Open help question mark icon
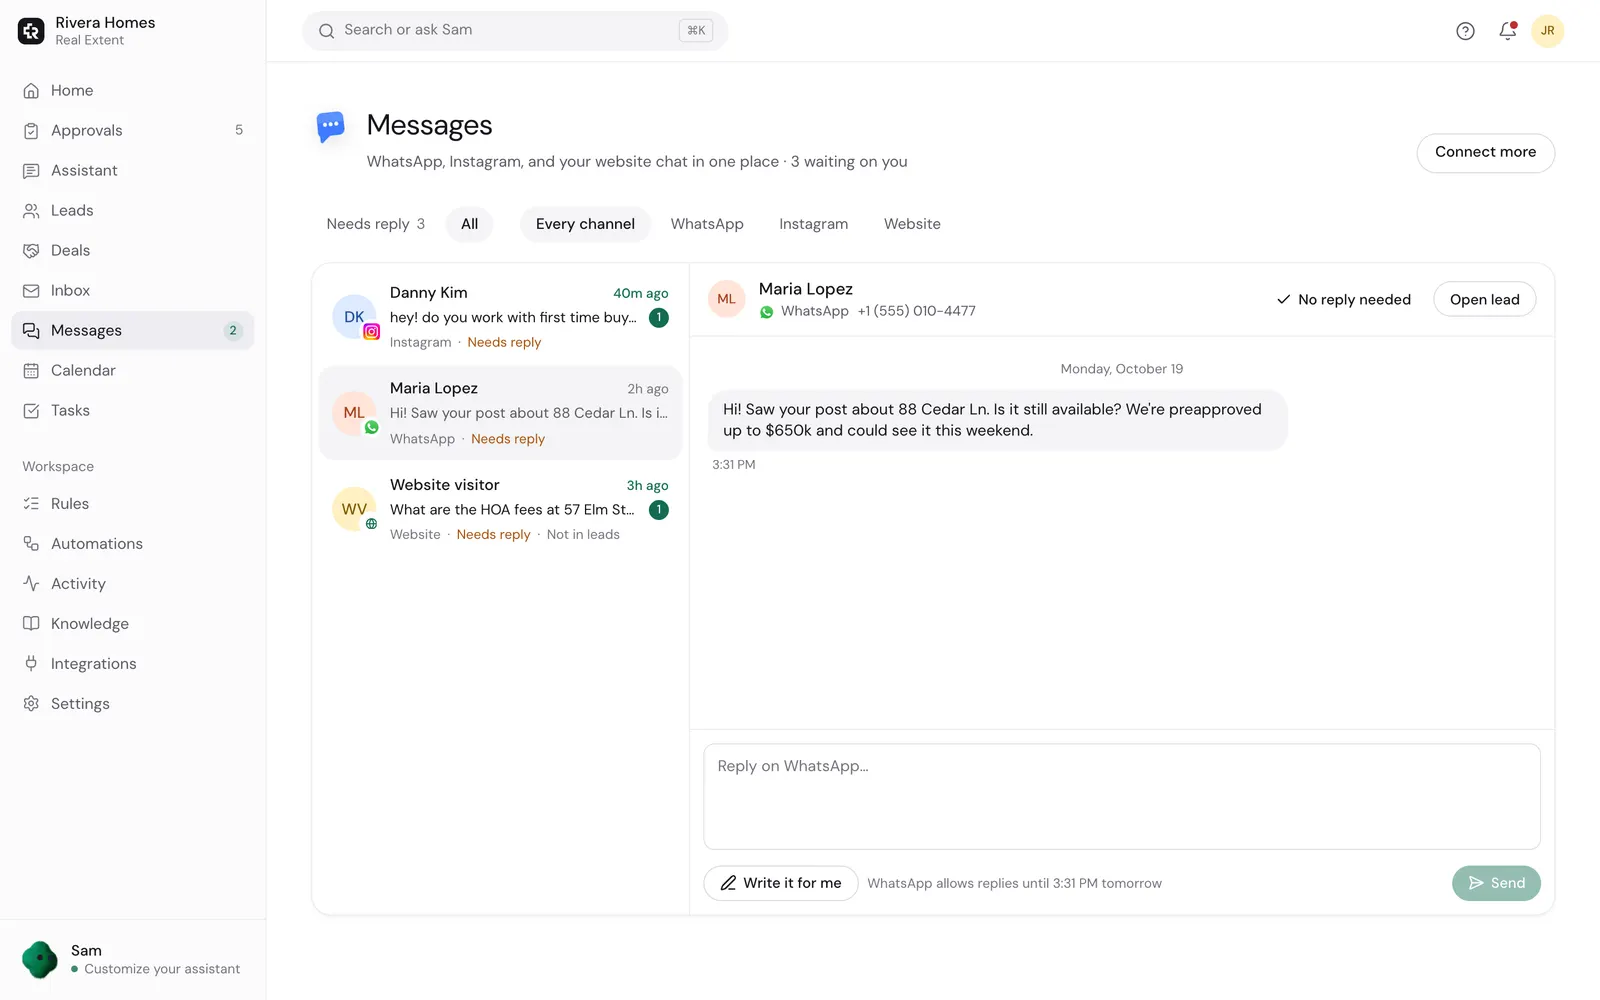The image size is (1600, 1000). [1465, 31]
